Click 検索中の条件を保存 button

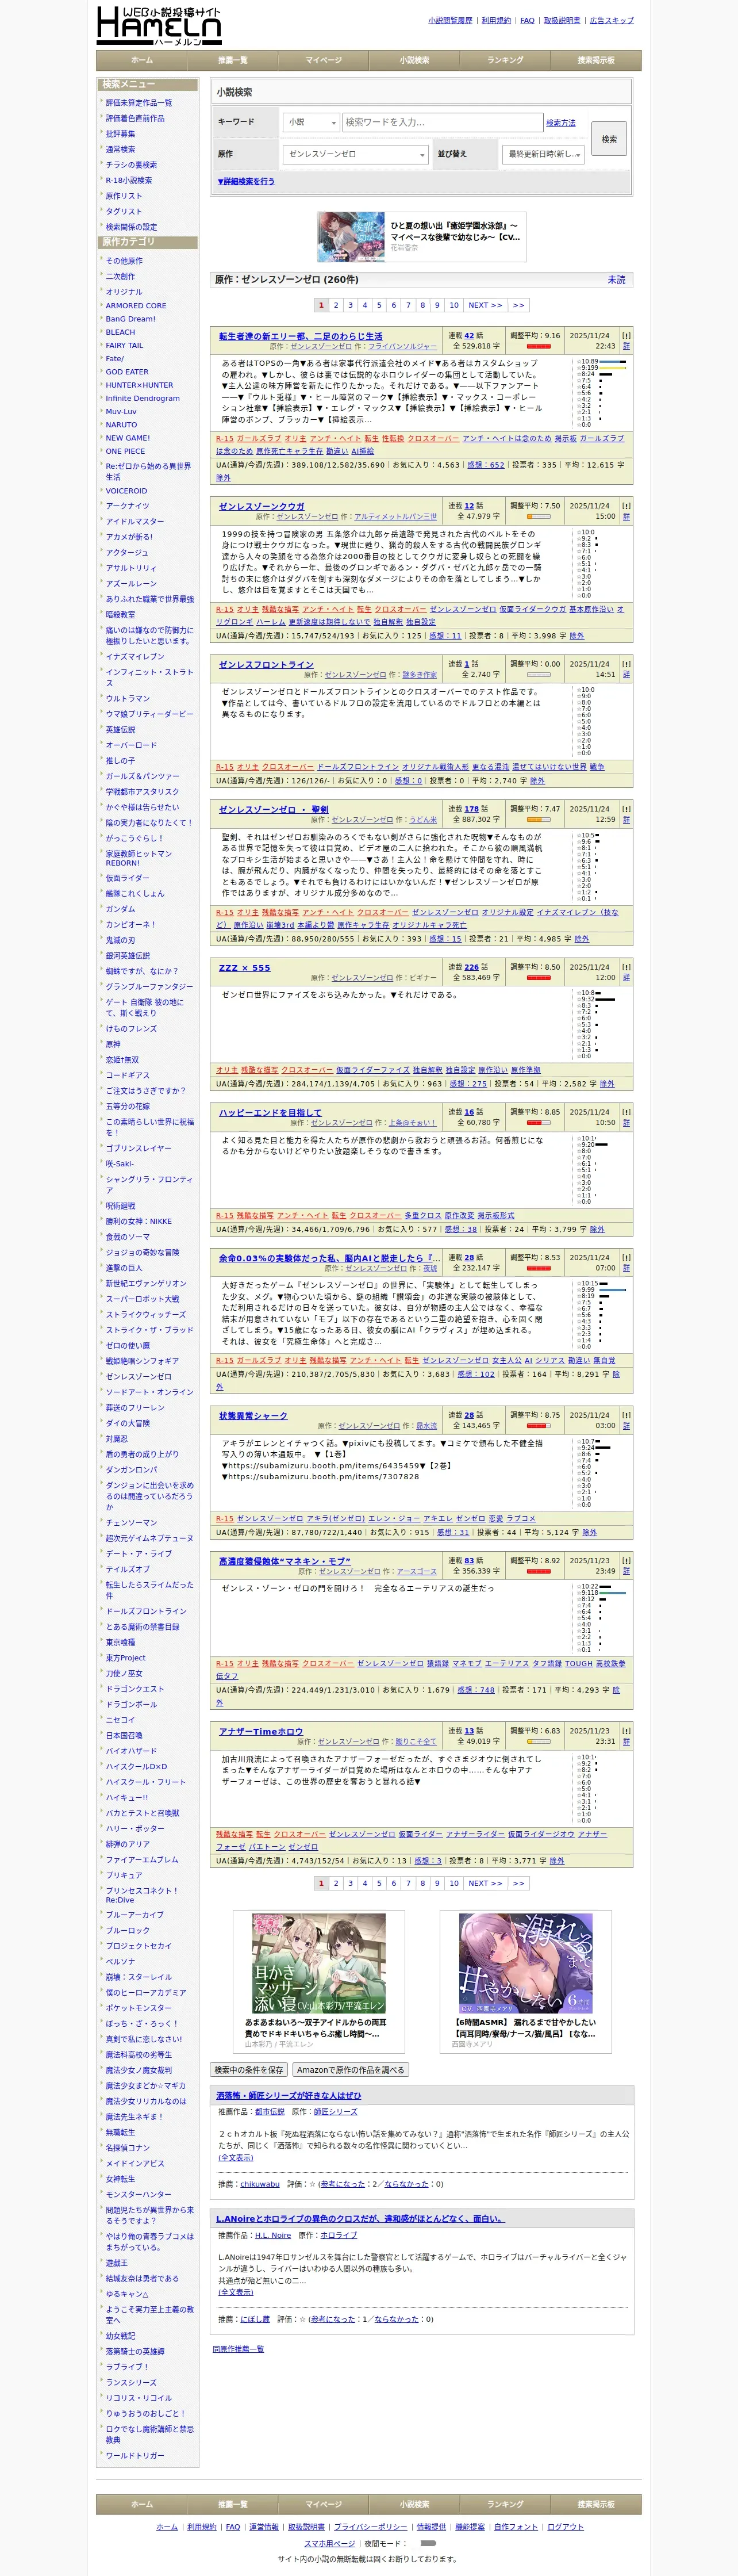[249, 2070]
